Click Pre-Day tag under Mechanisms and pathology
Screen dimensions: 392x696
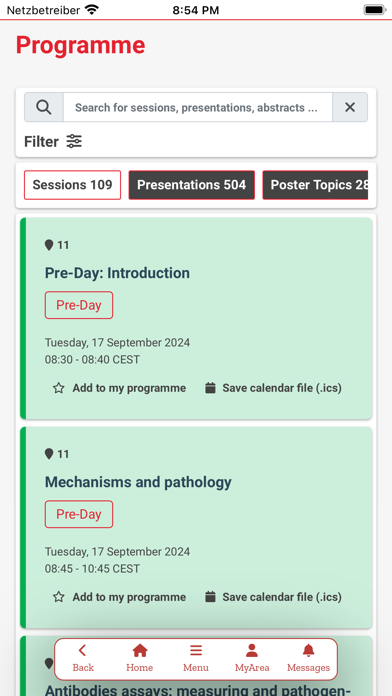tap(79, 514)
